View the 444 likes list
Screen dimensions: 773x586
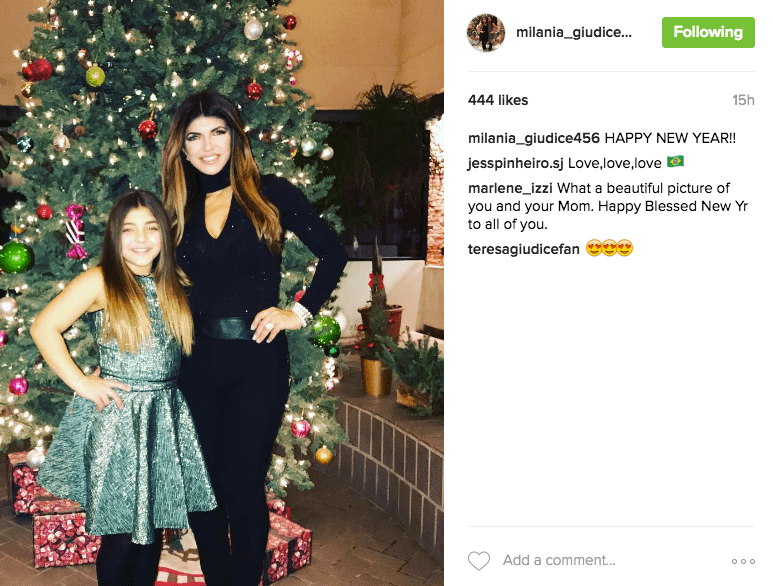click(x=498, y=100)
